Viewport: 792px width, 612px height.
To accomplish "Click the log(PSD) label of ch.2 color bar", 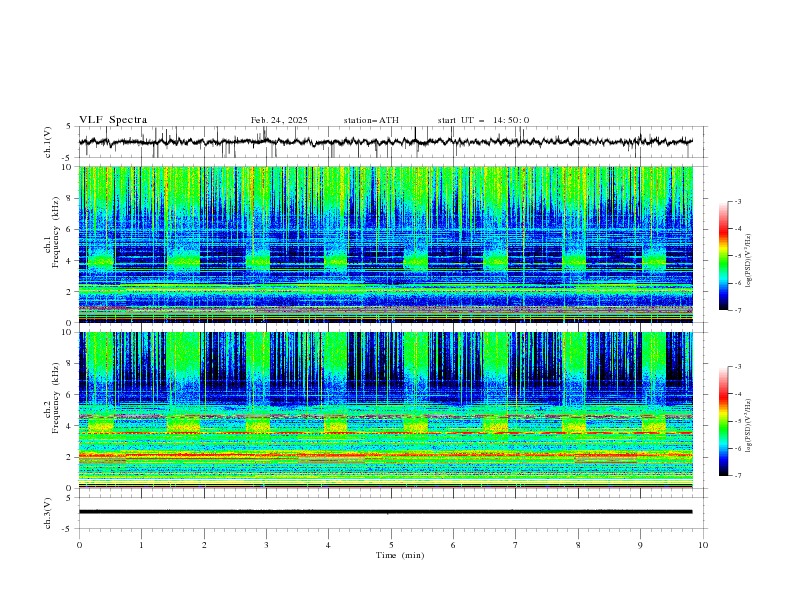I will click(749, 426).
